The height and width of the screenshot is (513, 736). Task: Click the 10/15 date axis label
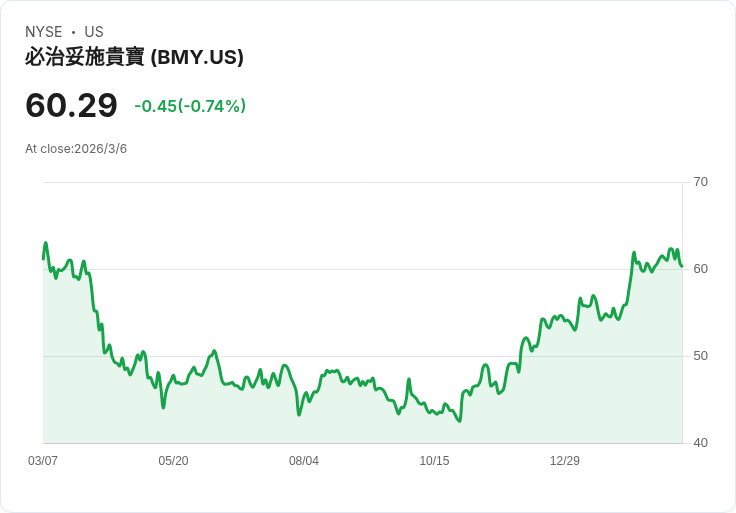(434, 460)
